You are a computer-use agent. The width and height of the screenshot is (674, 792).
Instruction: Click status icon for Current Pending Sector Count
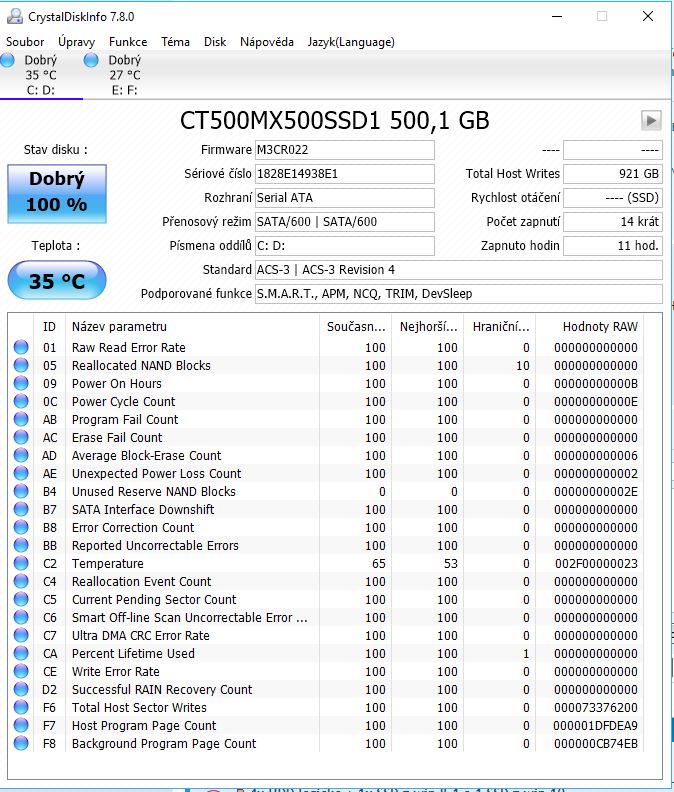(x=21, y=600)
